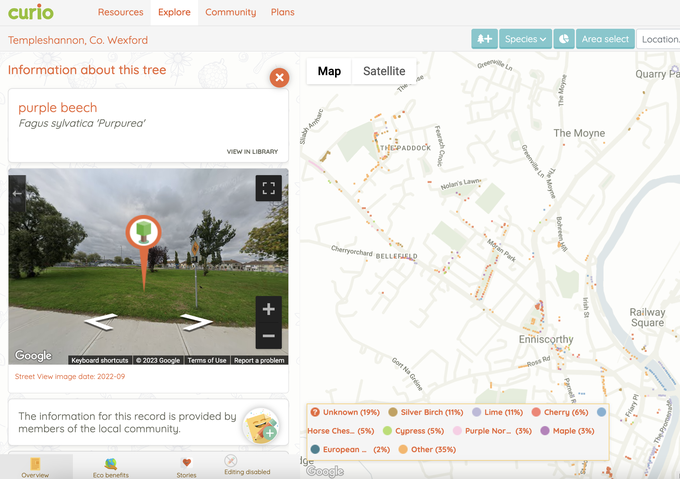Zoom in on the Street View image
The height and width of the screenshot is (479, 680).
click(268, 308)
